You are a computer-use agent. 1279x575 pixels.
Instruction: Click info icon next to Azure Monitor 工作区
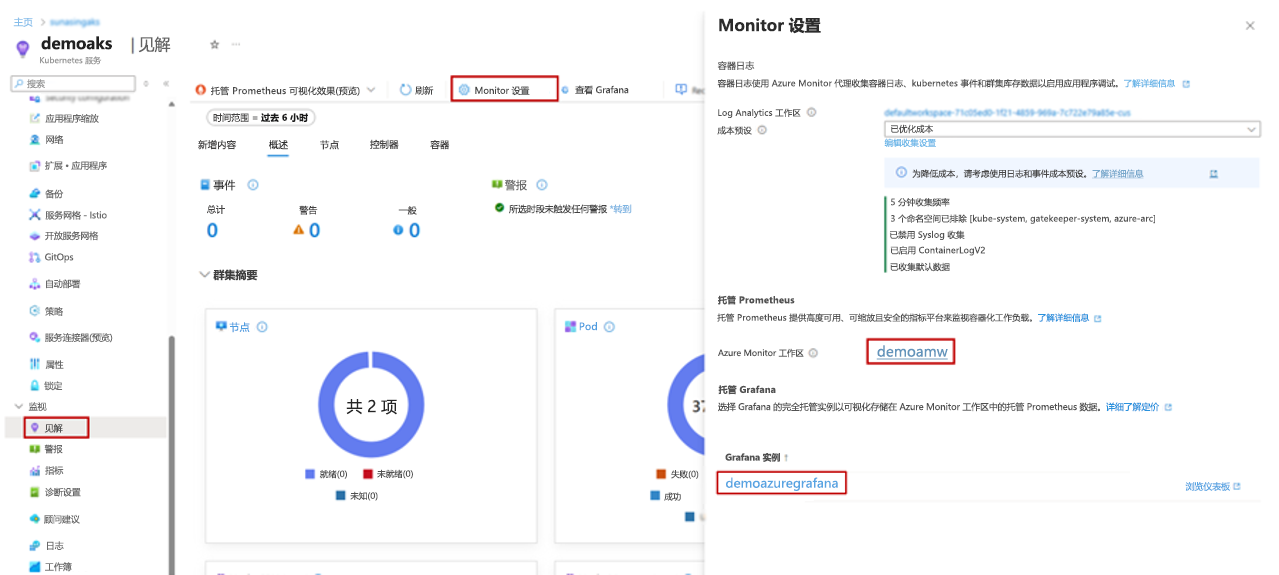813,353
